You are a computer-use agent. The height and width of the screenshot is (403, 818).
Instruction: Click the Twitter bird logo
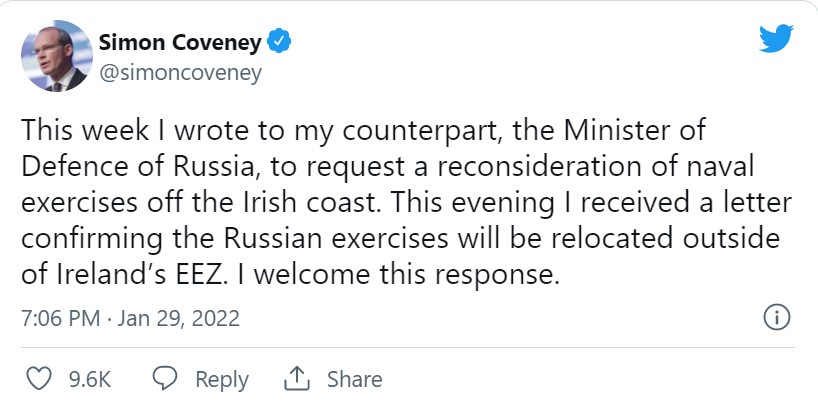776,38
